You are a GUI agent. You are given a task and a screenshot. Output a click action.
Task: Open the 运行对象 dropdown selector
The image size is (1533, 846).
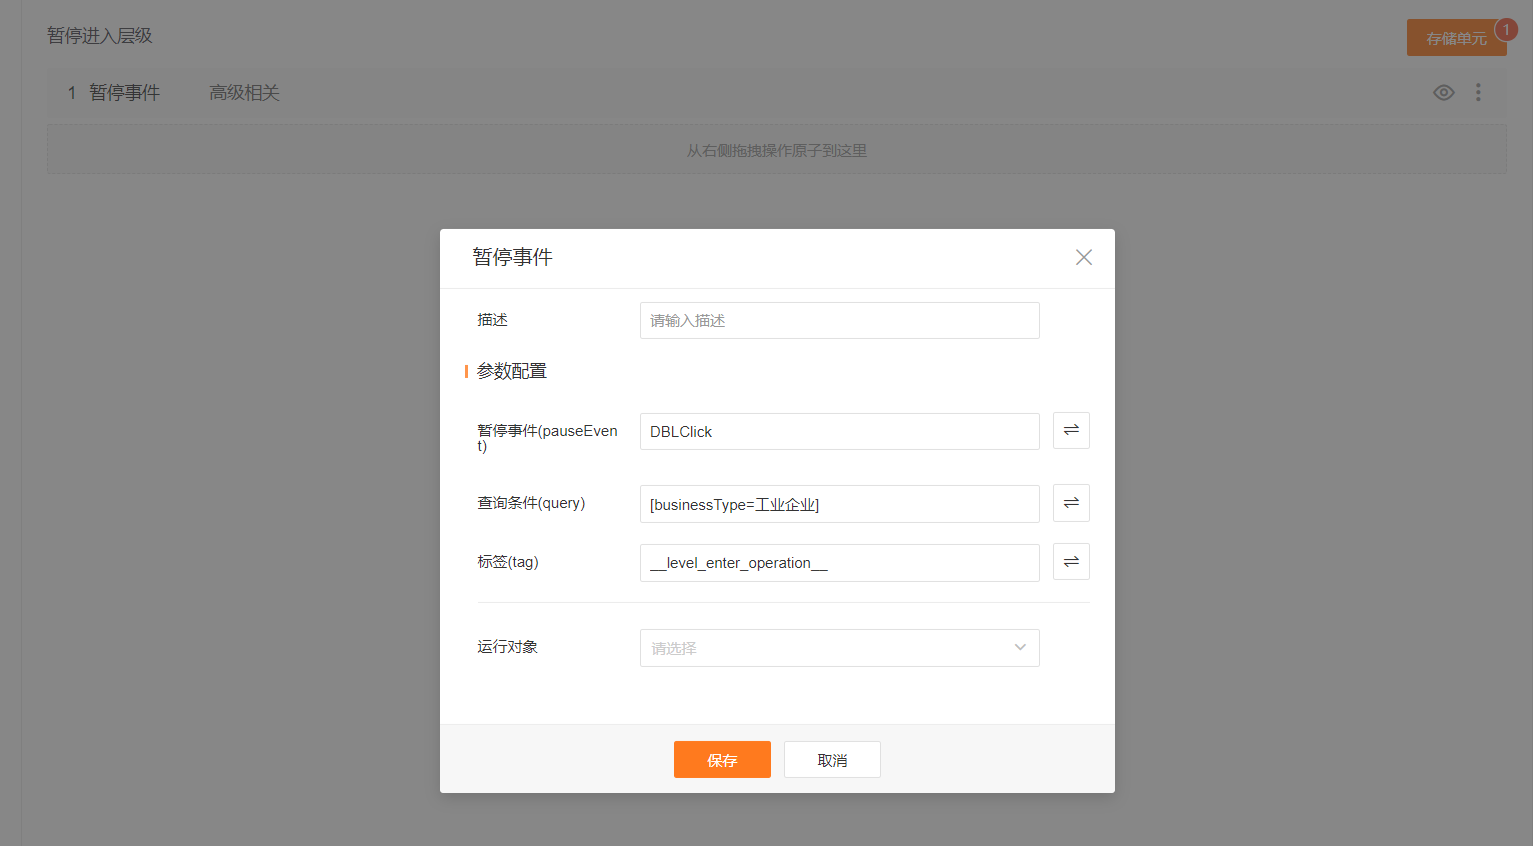pyautogui.click(x=839, y=648)
